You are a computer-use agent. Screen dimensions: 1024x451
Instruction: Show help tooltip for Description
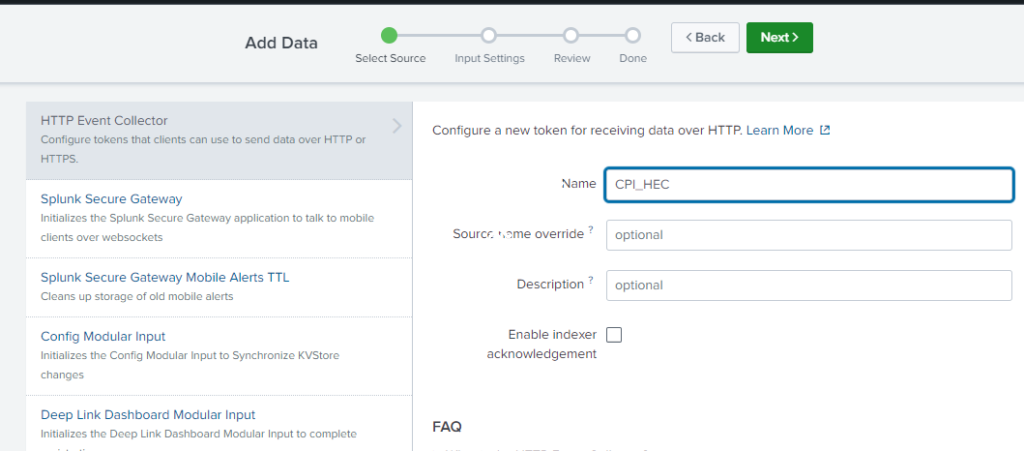(x=591, y=281)
